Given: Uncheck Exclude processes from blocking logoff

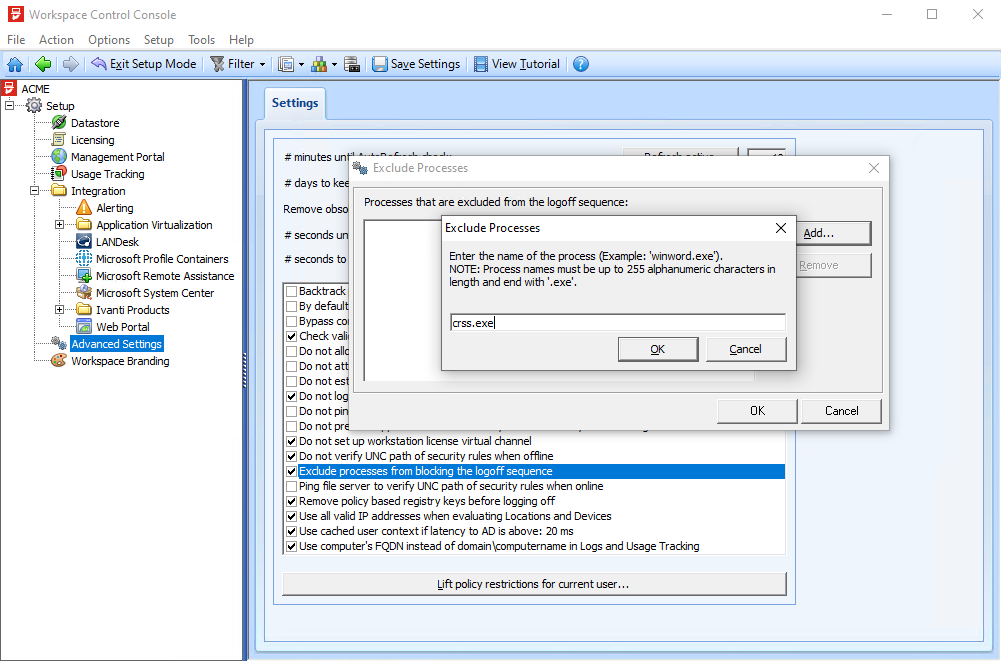Looking at the screenshot, I should pos(292,471).
